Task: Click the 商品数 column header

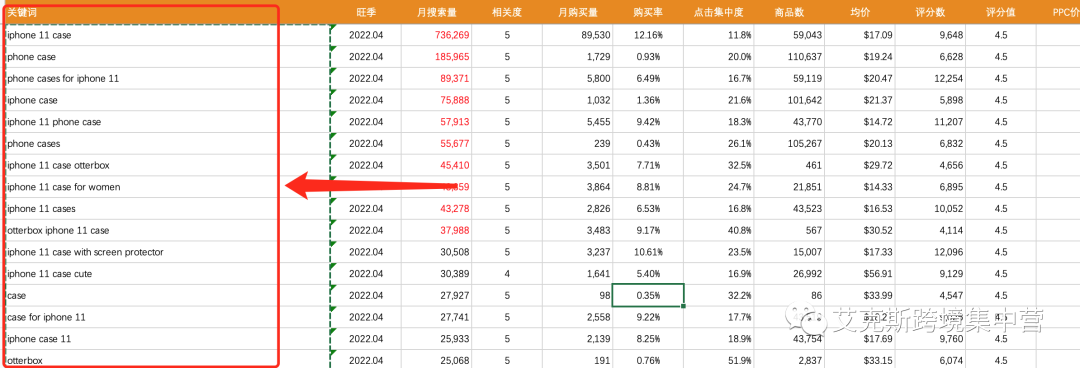Action: pos(789,12)
